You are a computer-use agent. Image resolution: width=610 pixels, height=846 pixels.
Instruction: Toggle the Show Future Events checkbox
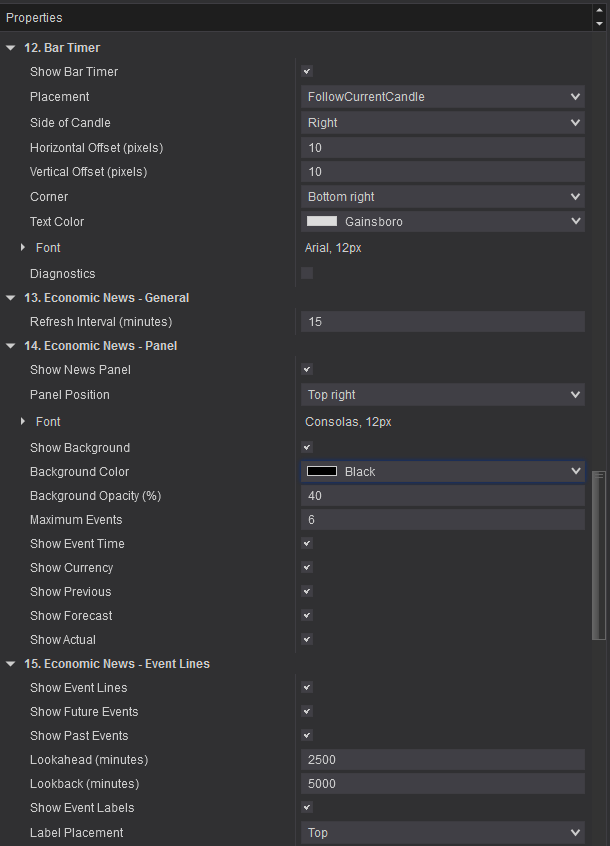307,712
